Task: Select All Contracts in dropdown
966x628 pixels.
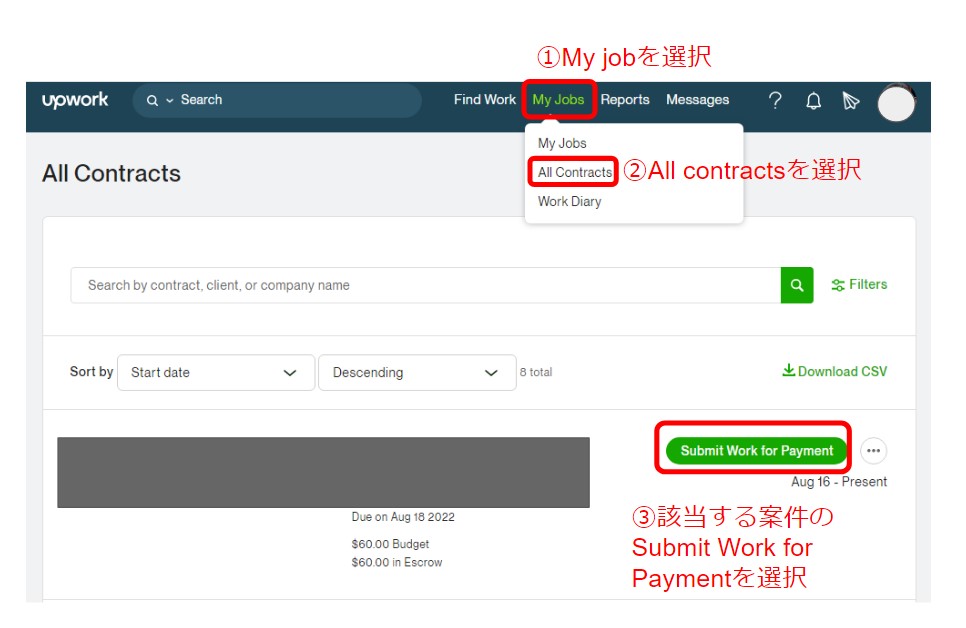Action: 575,172
